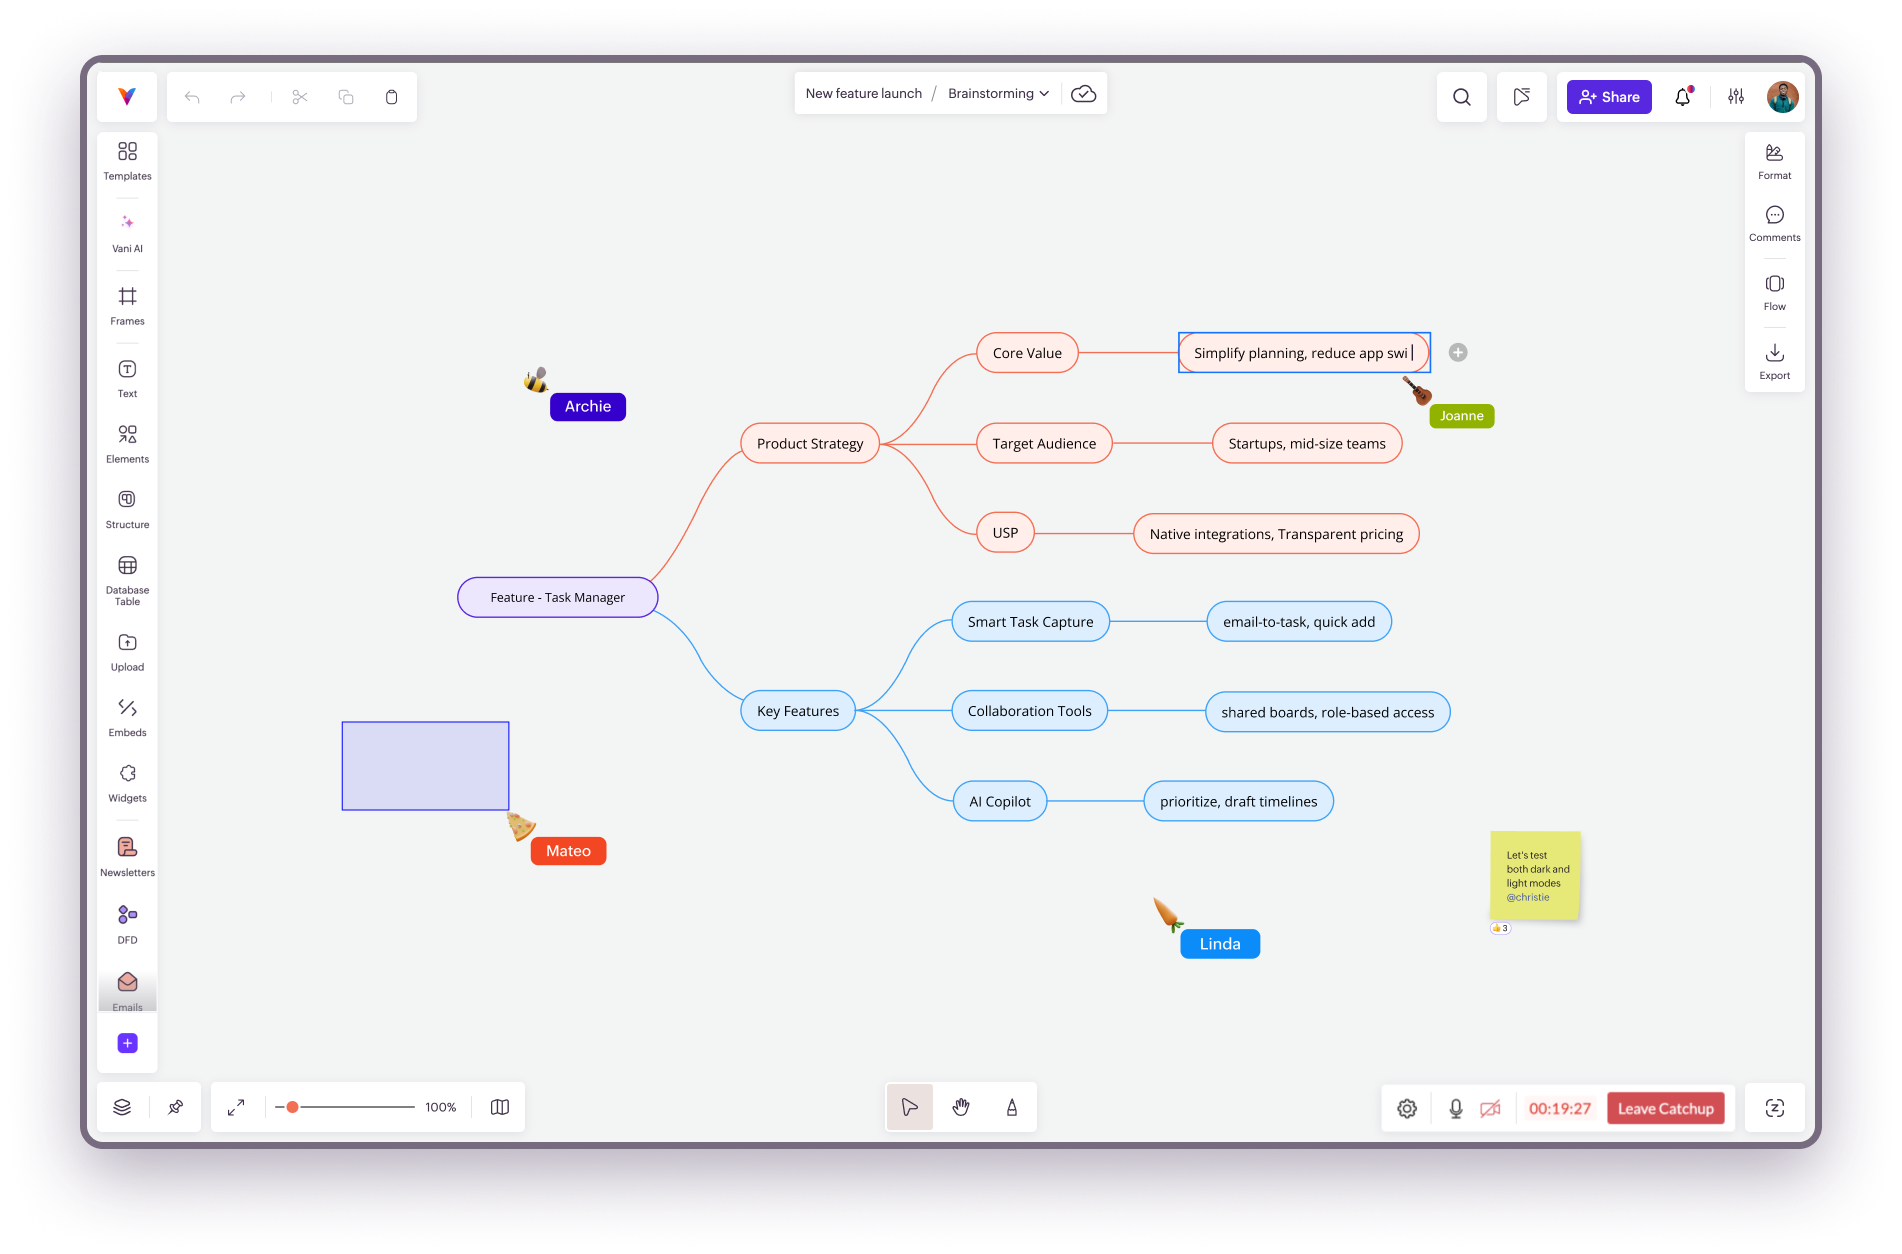The height and width of the screenshot is (1254, 1902).
Task: Cut selection with scissors icon
Action: tap(300, 97)
